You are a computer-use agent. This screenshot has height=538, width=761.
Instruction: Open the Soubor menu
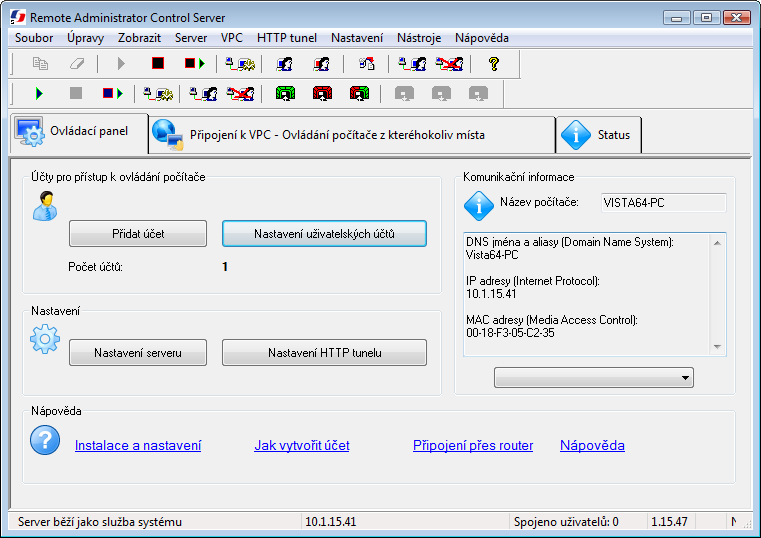click(x=34, y=38)
